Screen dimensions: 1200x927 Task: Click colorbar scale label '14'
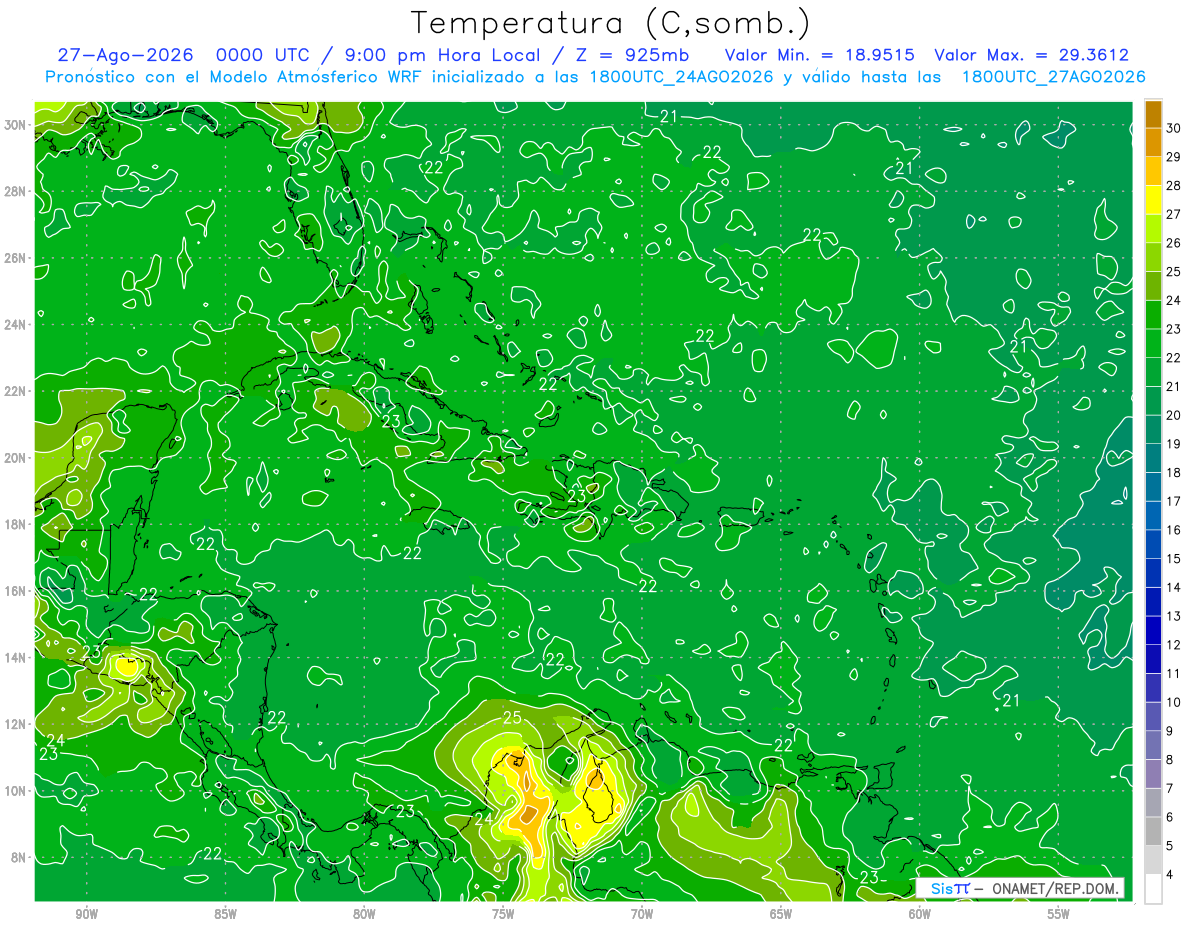click(x=1174, y=588)
